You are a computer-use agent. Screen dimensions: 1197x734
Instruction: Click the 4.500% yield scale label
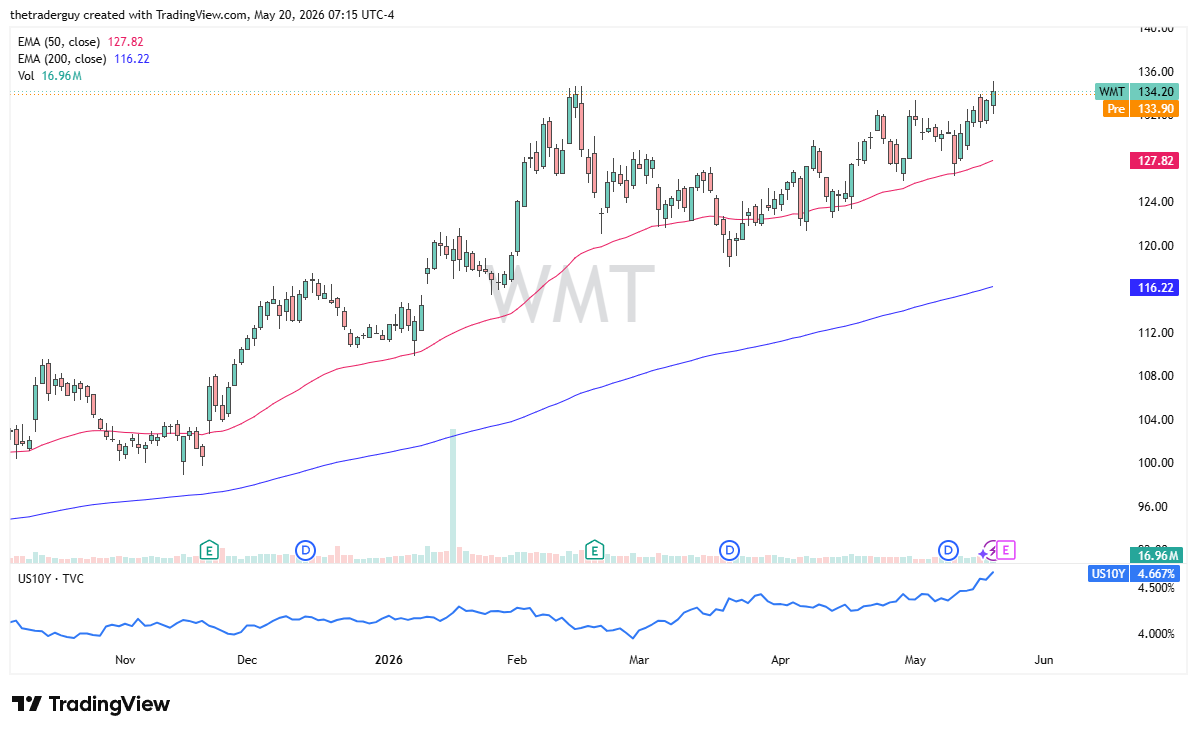(x=1156, y=587)
